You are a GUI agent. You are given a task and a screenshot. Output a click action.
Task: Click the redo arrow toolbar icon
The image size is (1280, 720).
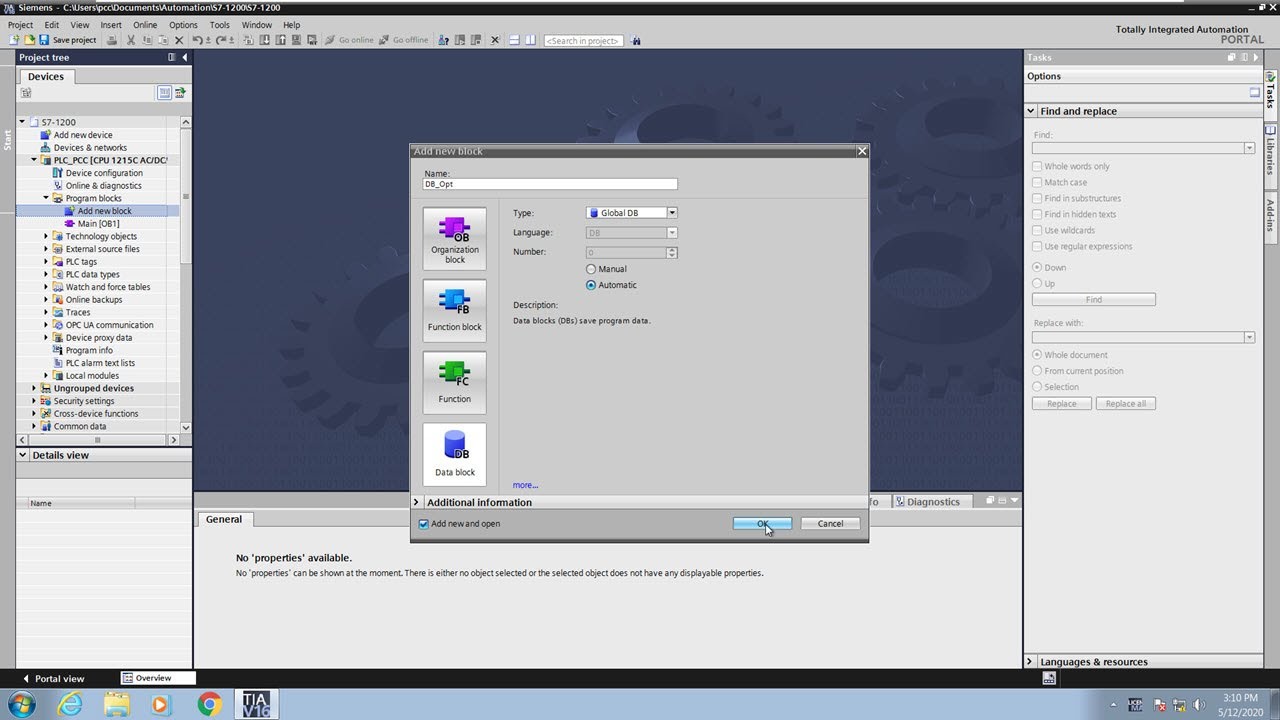pos(223,40)
